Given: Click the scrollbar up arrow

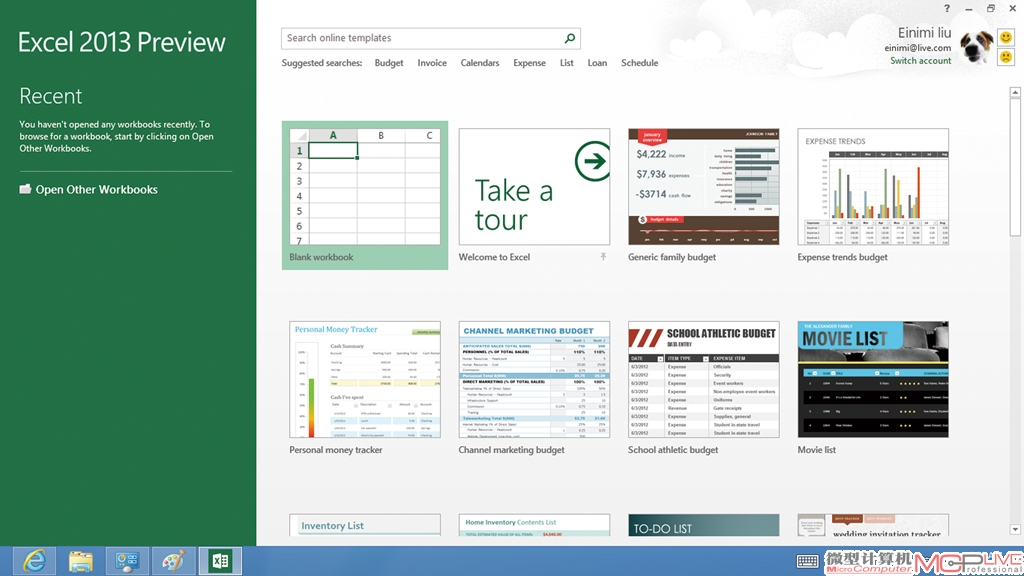Looking at the screenshot, I should point(1015,93).
